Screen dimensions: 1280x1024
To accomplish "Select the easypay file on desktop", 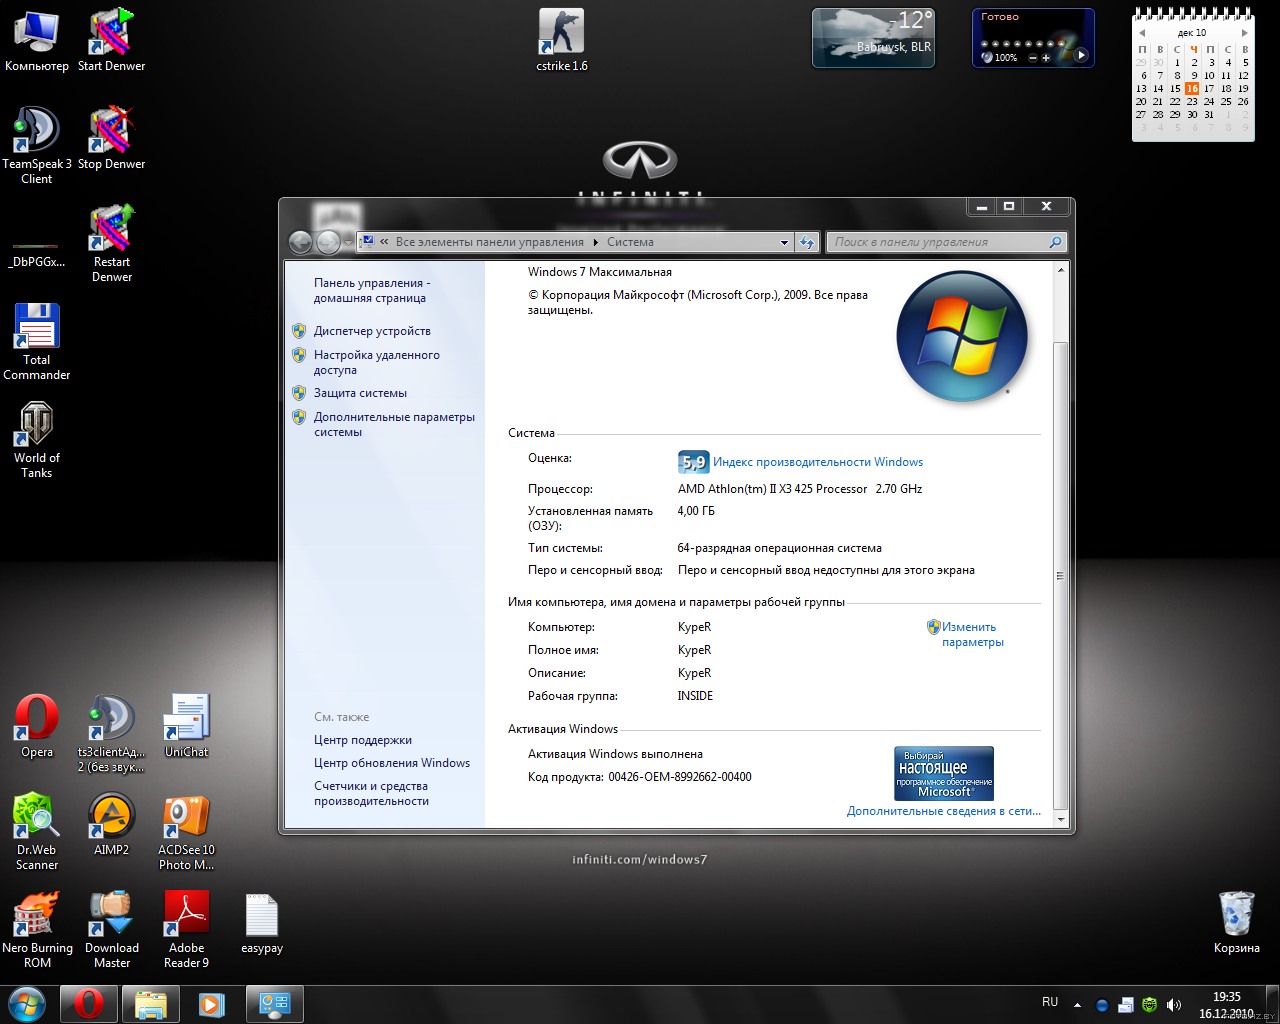I will point(261,922).
